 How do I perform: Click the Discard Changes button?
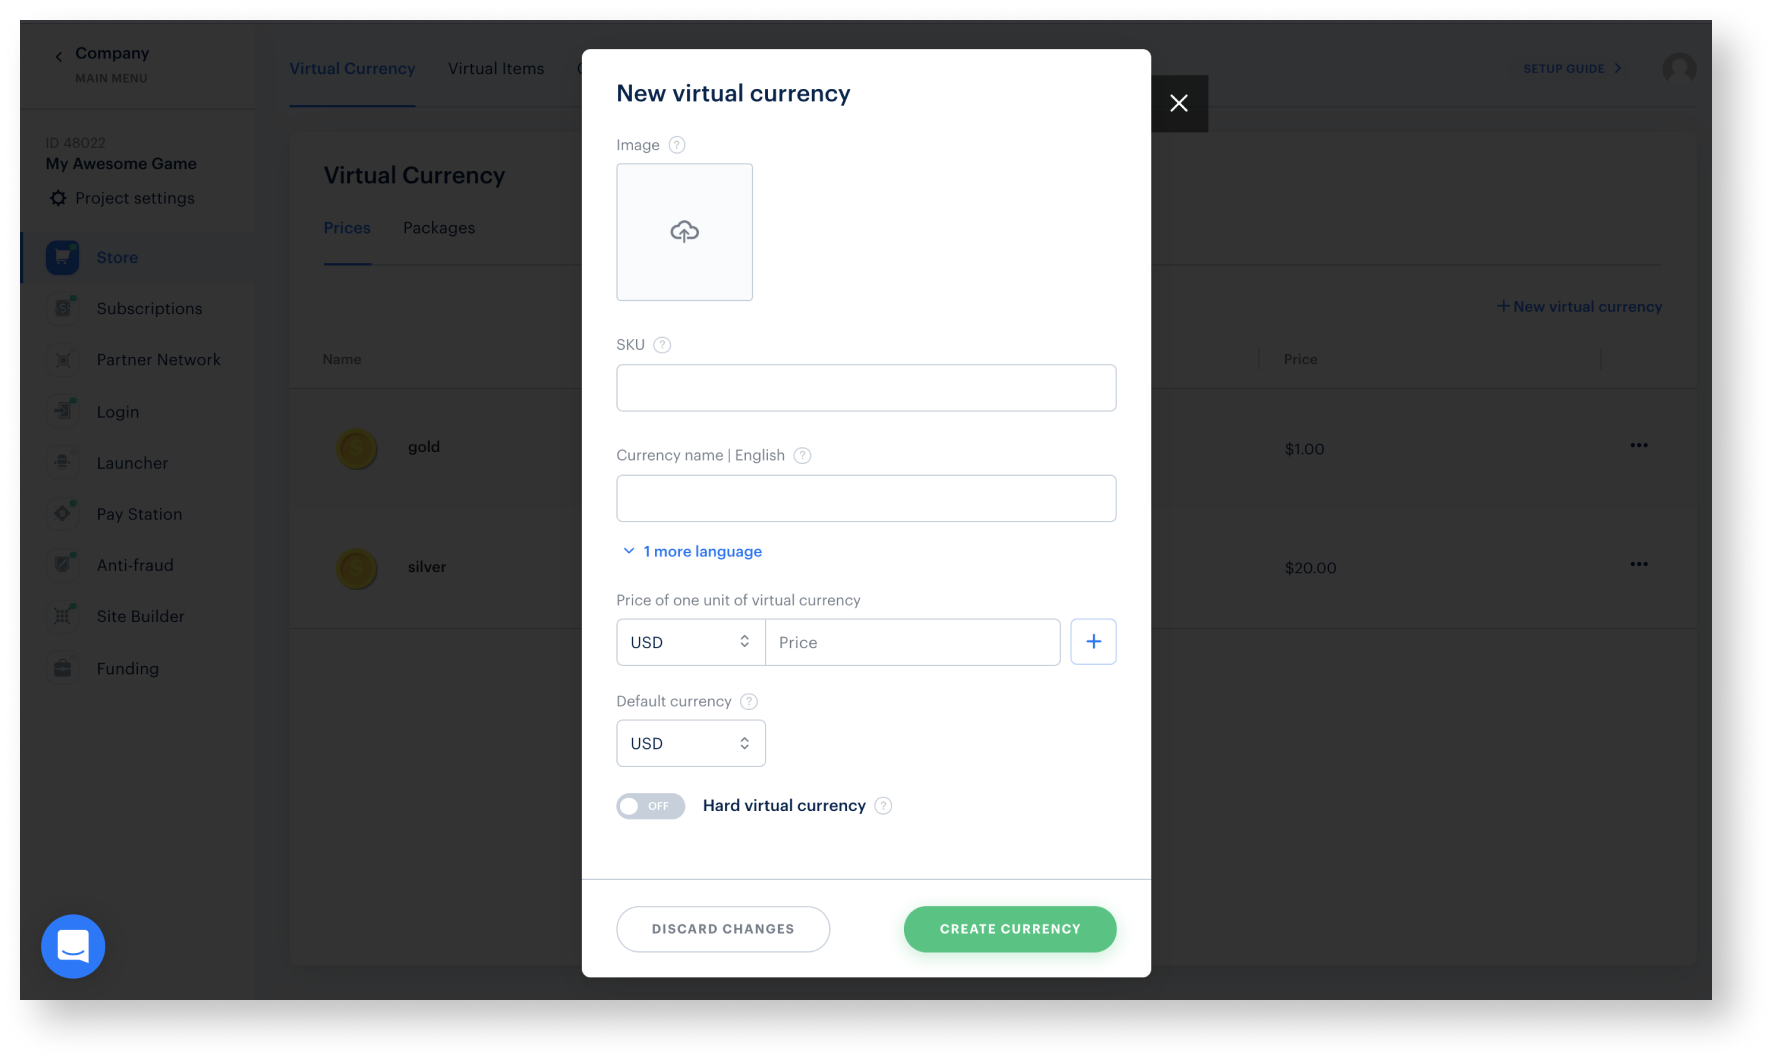723,929
